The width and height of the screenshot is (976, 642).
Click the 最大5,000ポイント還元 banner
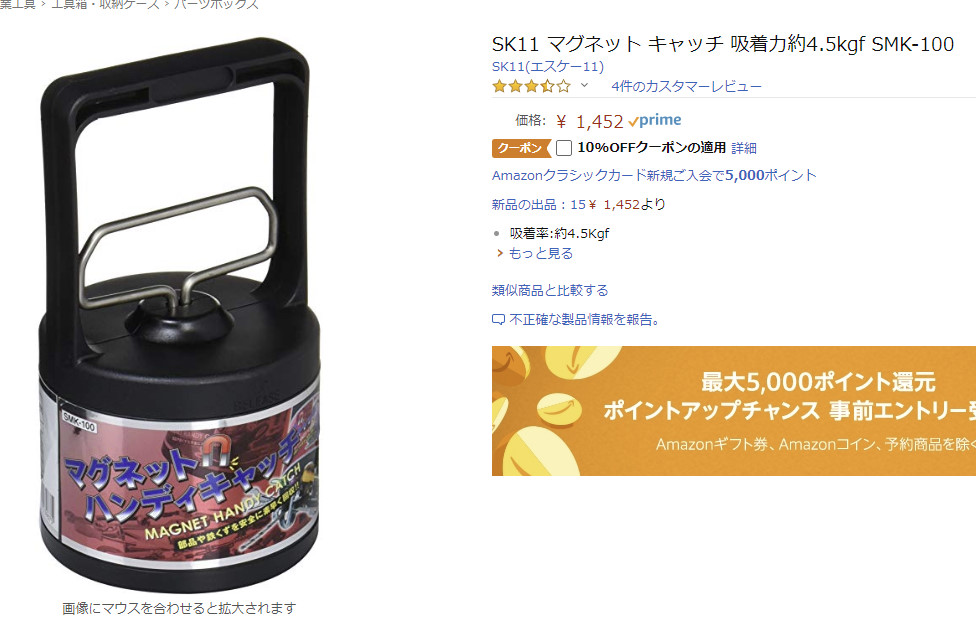point(734,411)
